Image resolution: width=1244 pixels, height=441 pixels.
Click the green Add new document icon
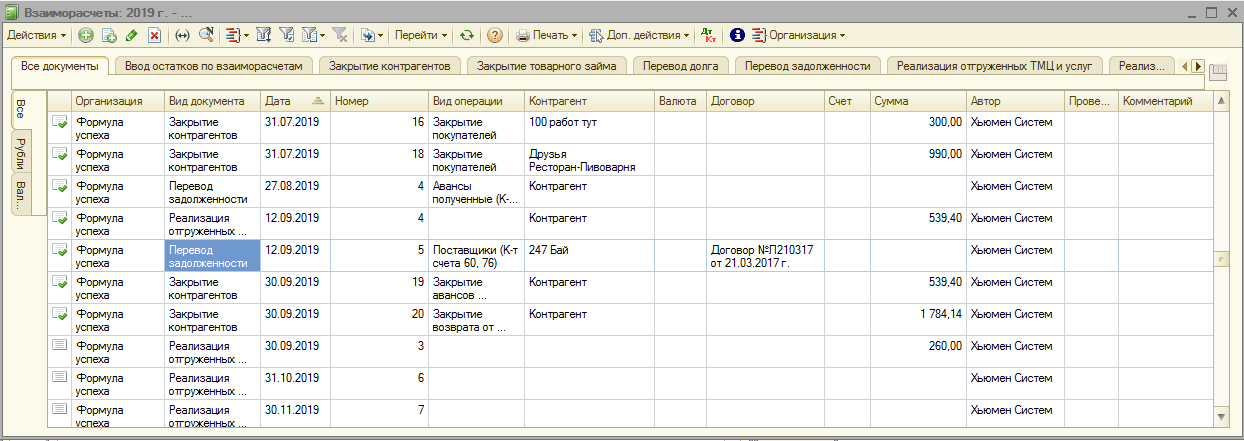[x=86, y=35]
